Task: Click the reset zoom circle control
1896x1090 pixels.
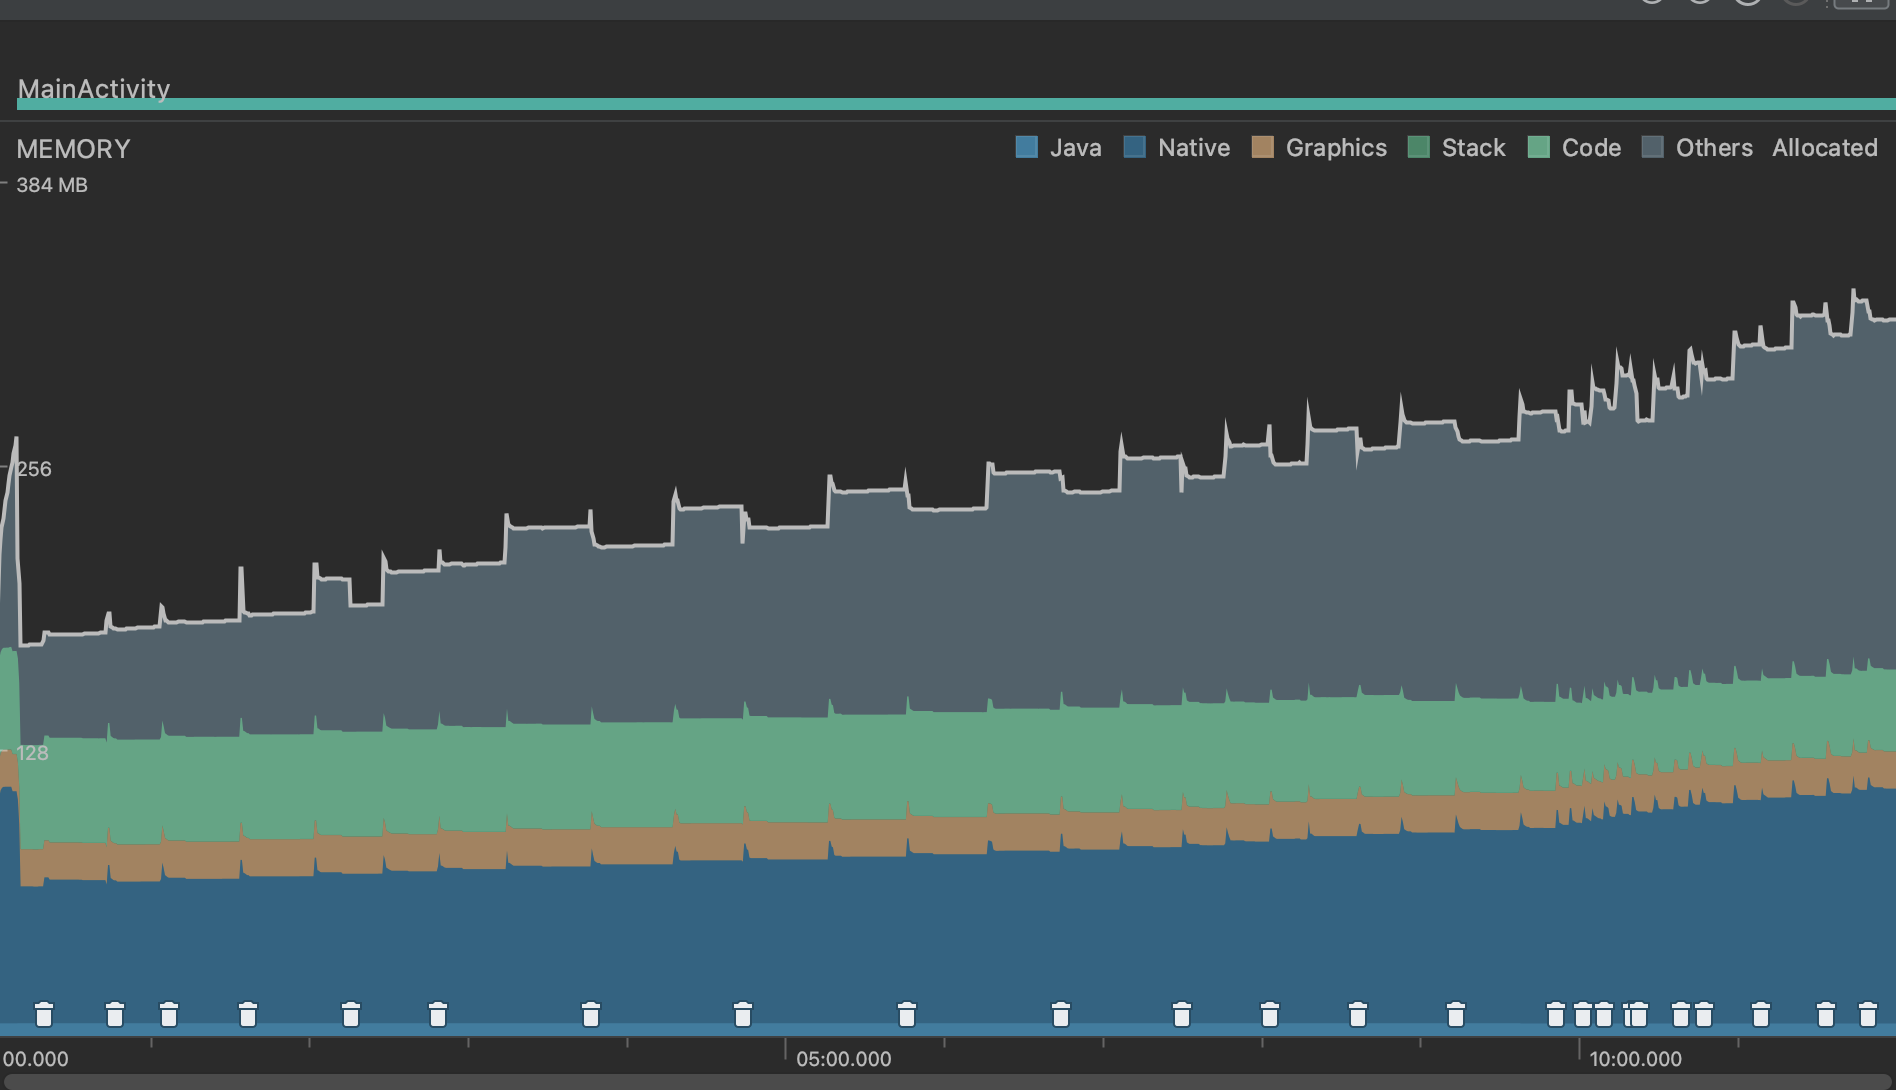Action: (1746, 5)
